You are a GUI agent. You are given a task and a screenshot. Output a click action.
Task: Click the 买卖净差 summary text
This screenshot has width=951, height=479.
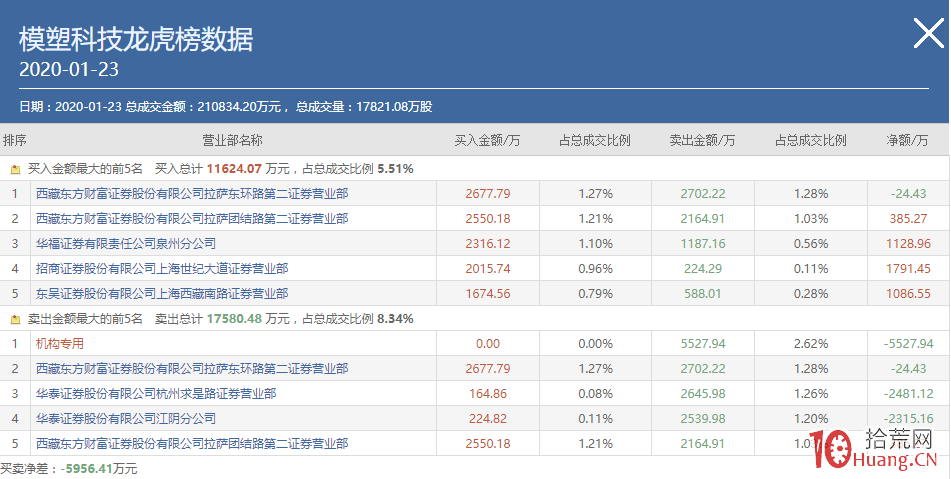coord(69,468)
